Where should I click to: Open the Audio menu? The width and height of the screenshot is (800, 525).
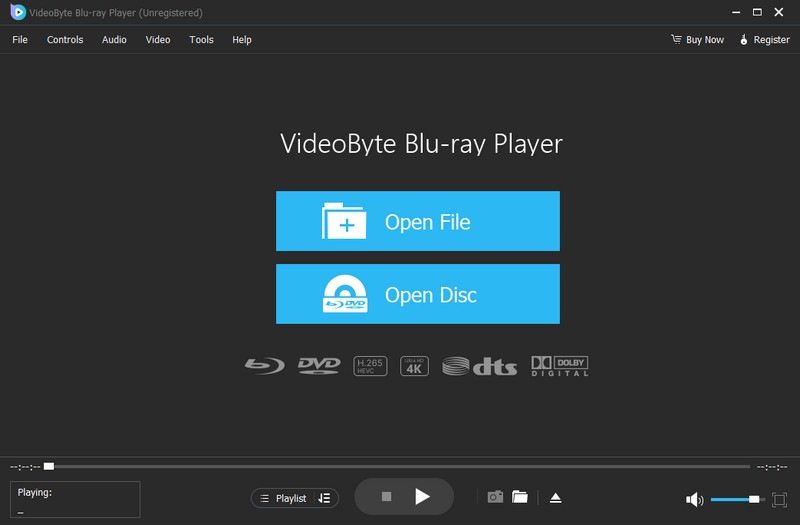pos(114,40)
